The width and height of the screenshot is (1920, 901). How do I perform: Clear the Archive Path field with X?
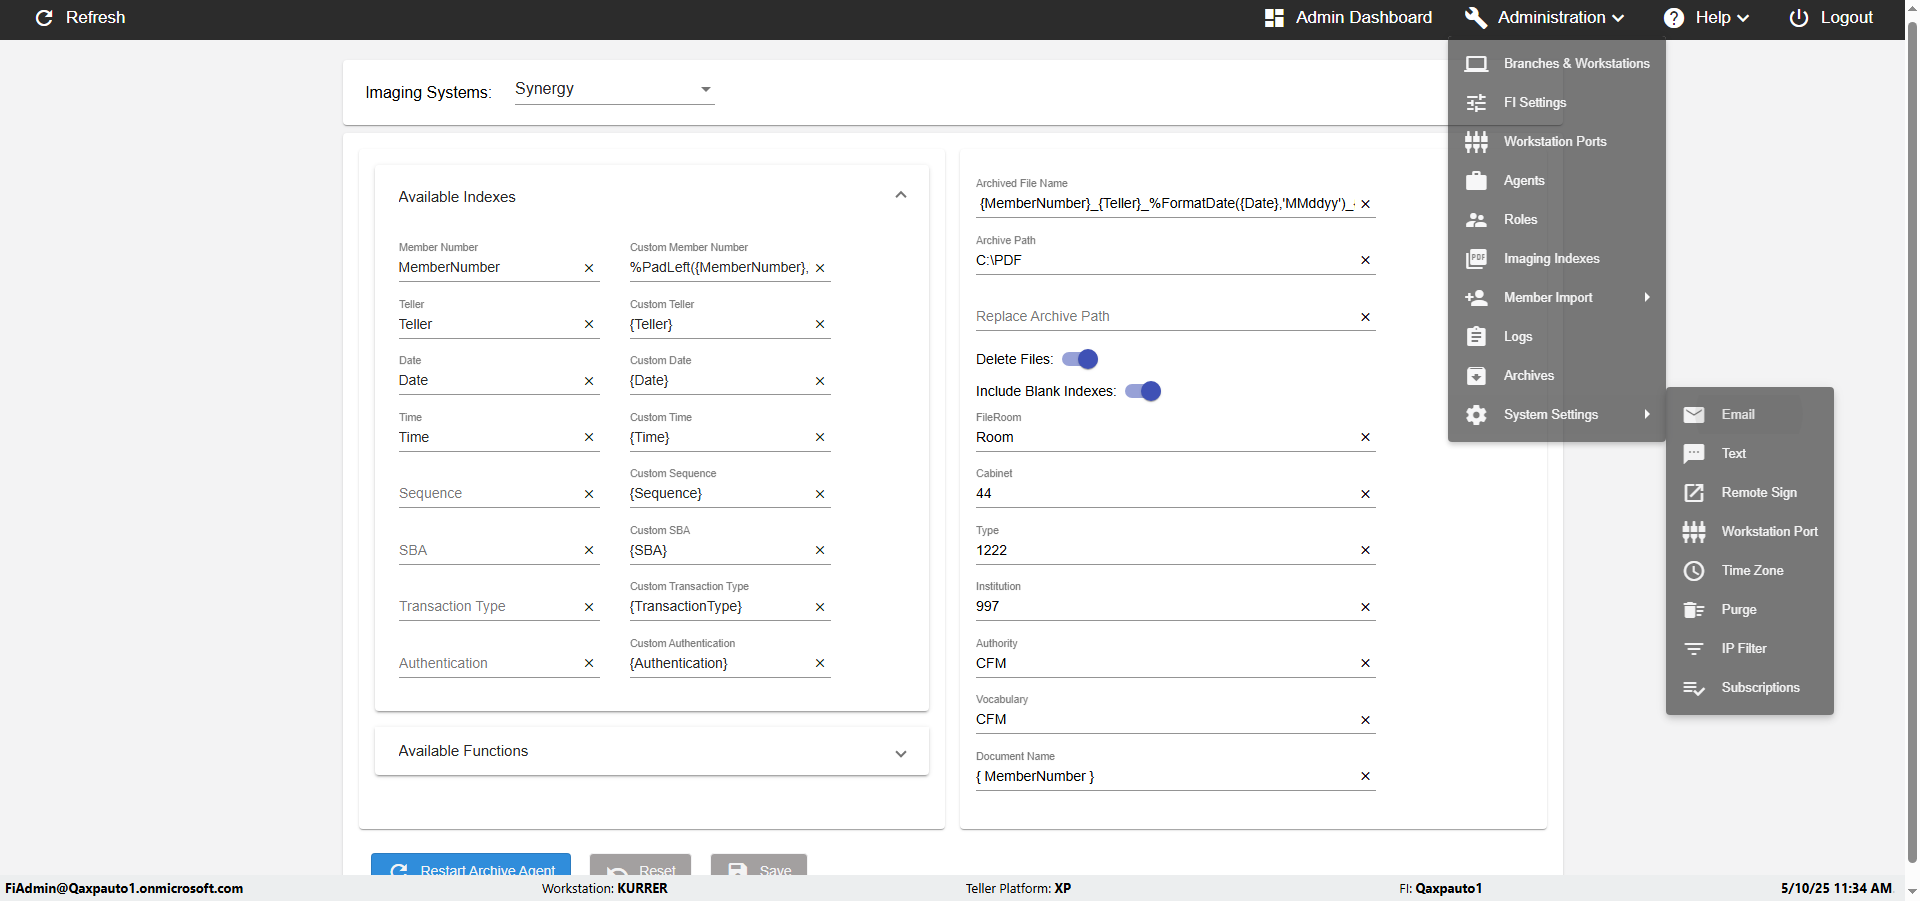[x=1365, y=261]
